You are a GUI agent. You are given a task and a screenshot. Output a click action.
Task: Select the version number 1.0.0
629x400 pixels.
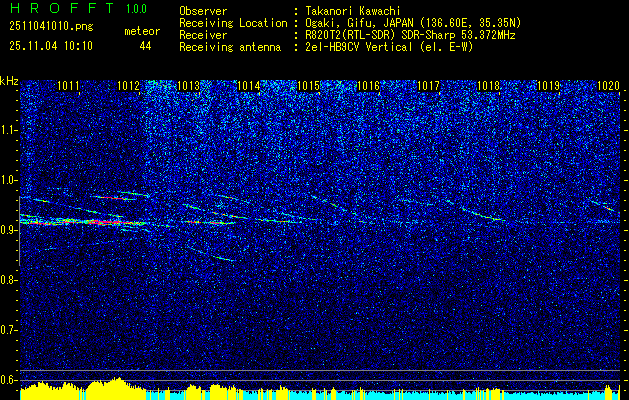coord(136,8)
